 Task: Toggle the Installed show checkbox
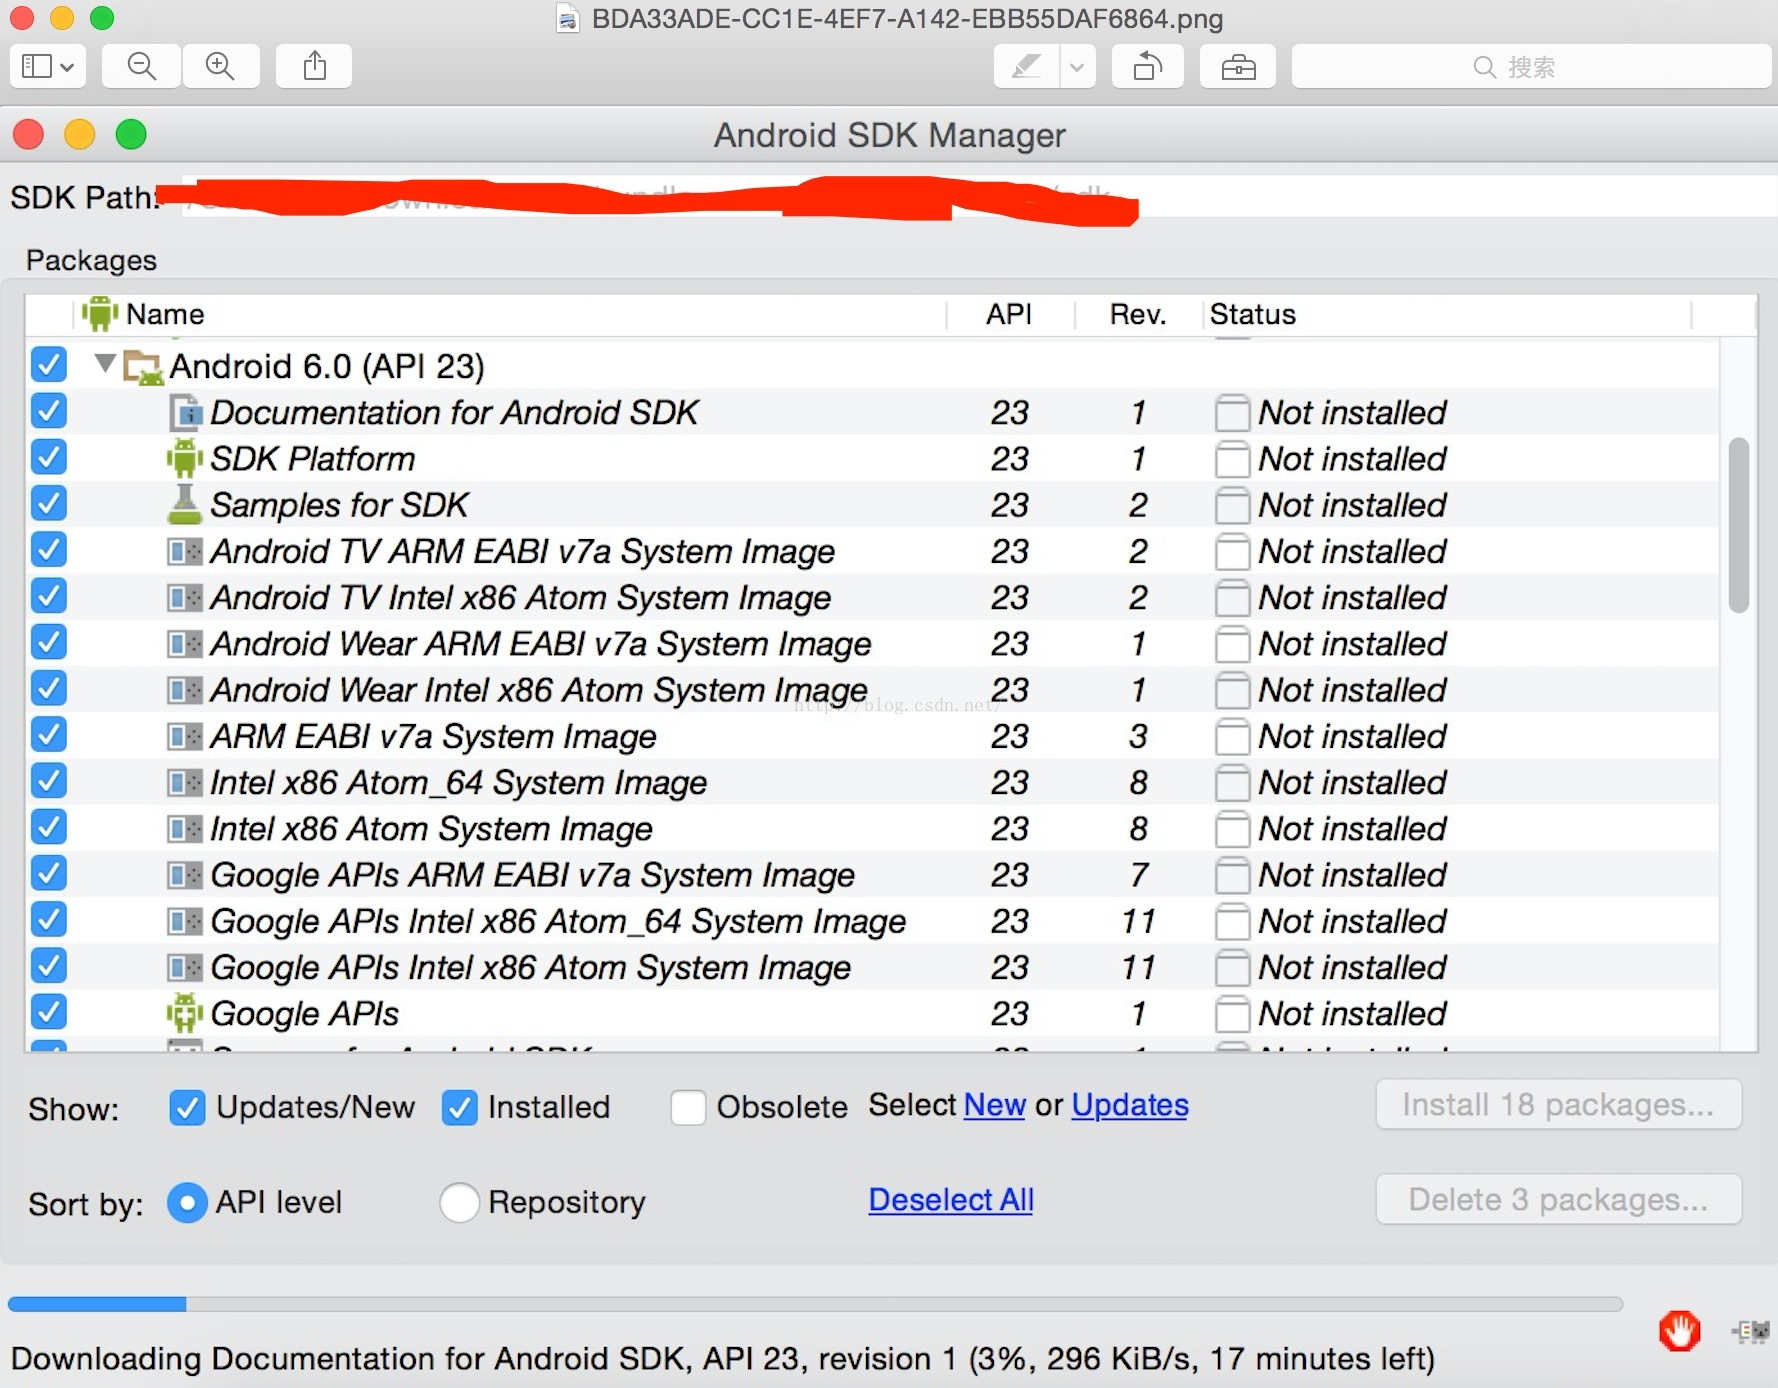[x=459, y=1108]
